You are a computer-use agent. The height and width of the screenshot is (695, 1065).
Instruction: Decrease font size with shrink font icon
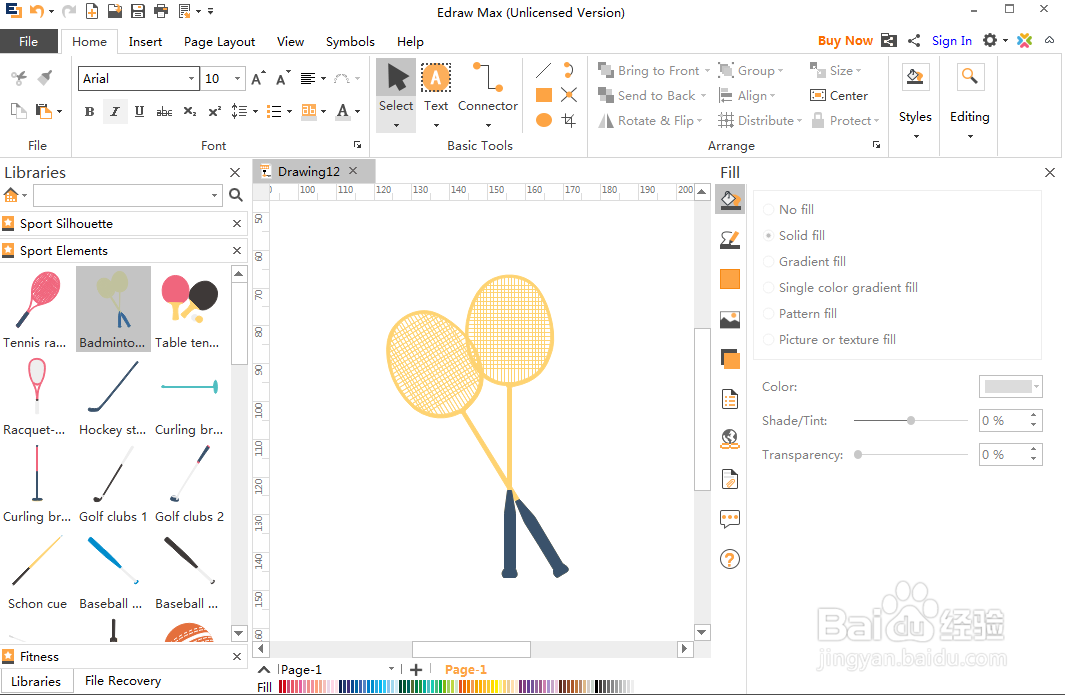click(x=283, y=79)
